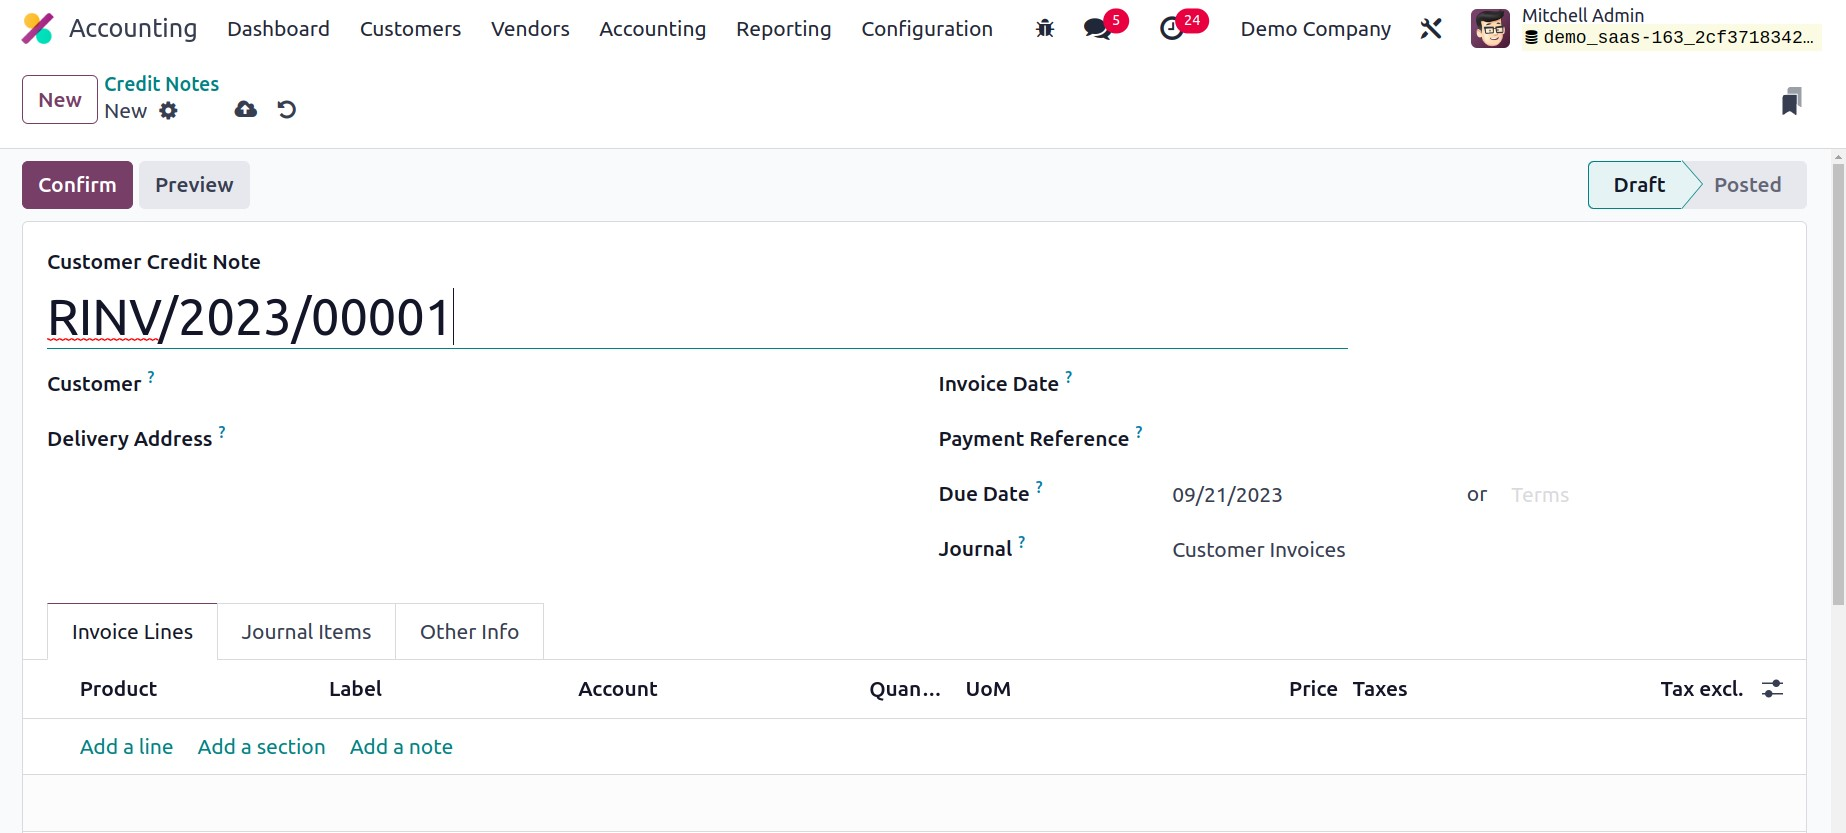Image resolution: width=1846 pixels, height=833 pixels.
Task: Open the Customers menu
Action: pyautogui.click(x=410, y=29)
